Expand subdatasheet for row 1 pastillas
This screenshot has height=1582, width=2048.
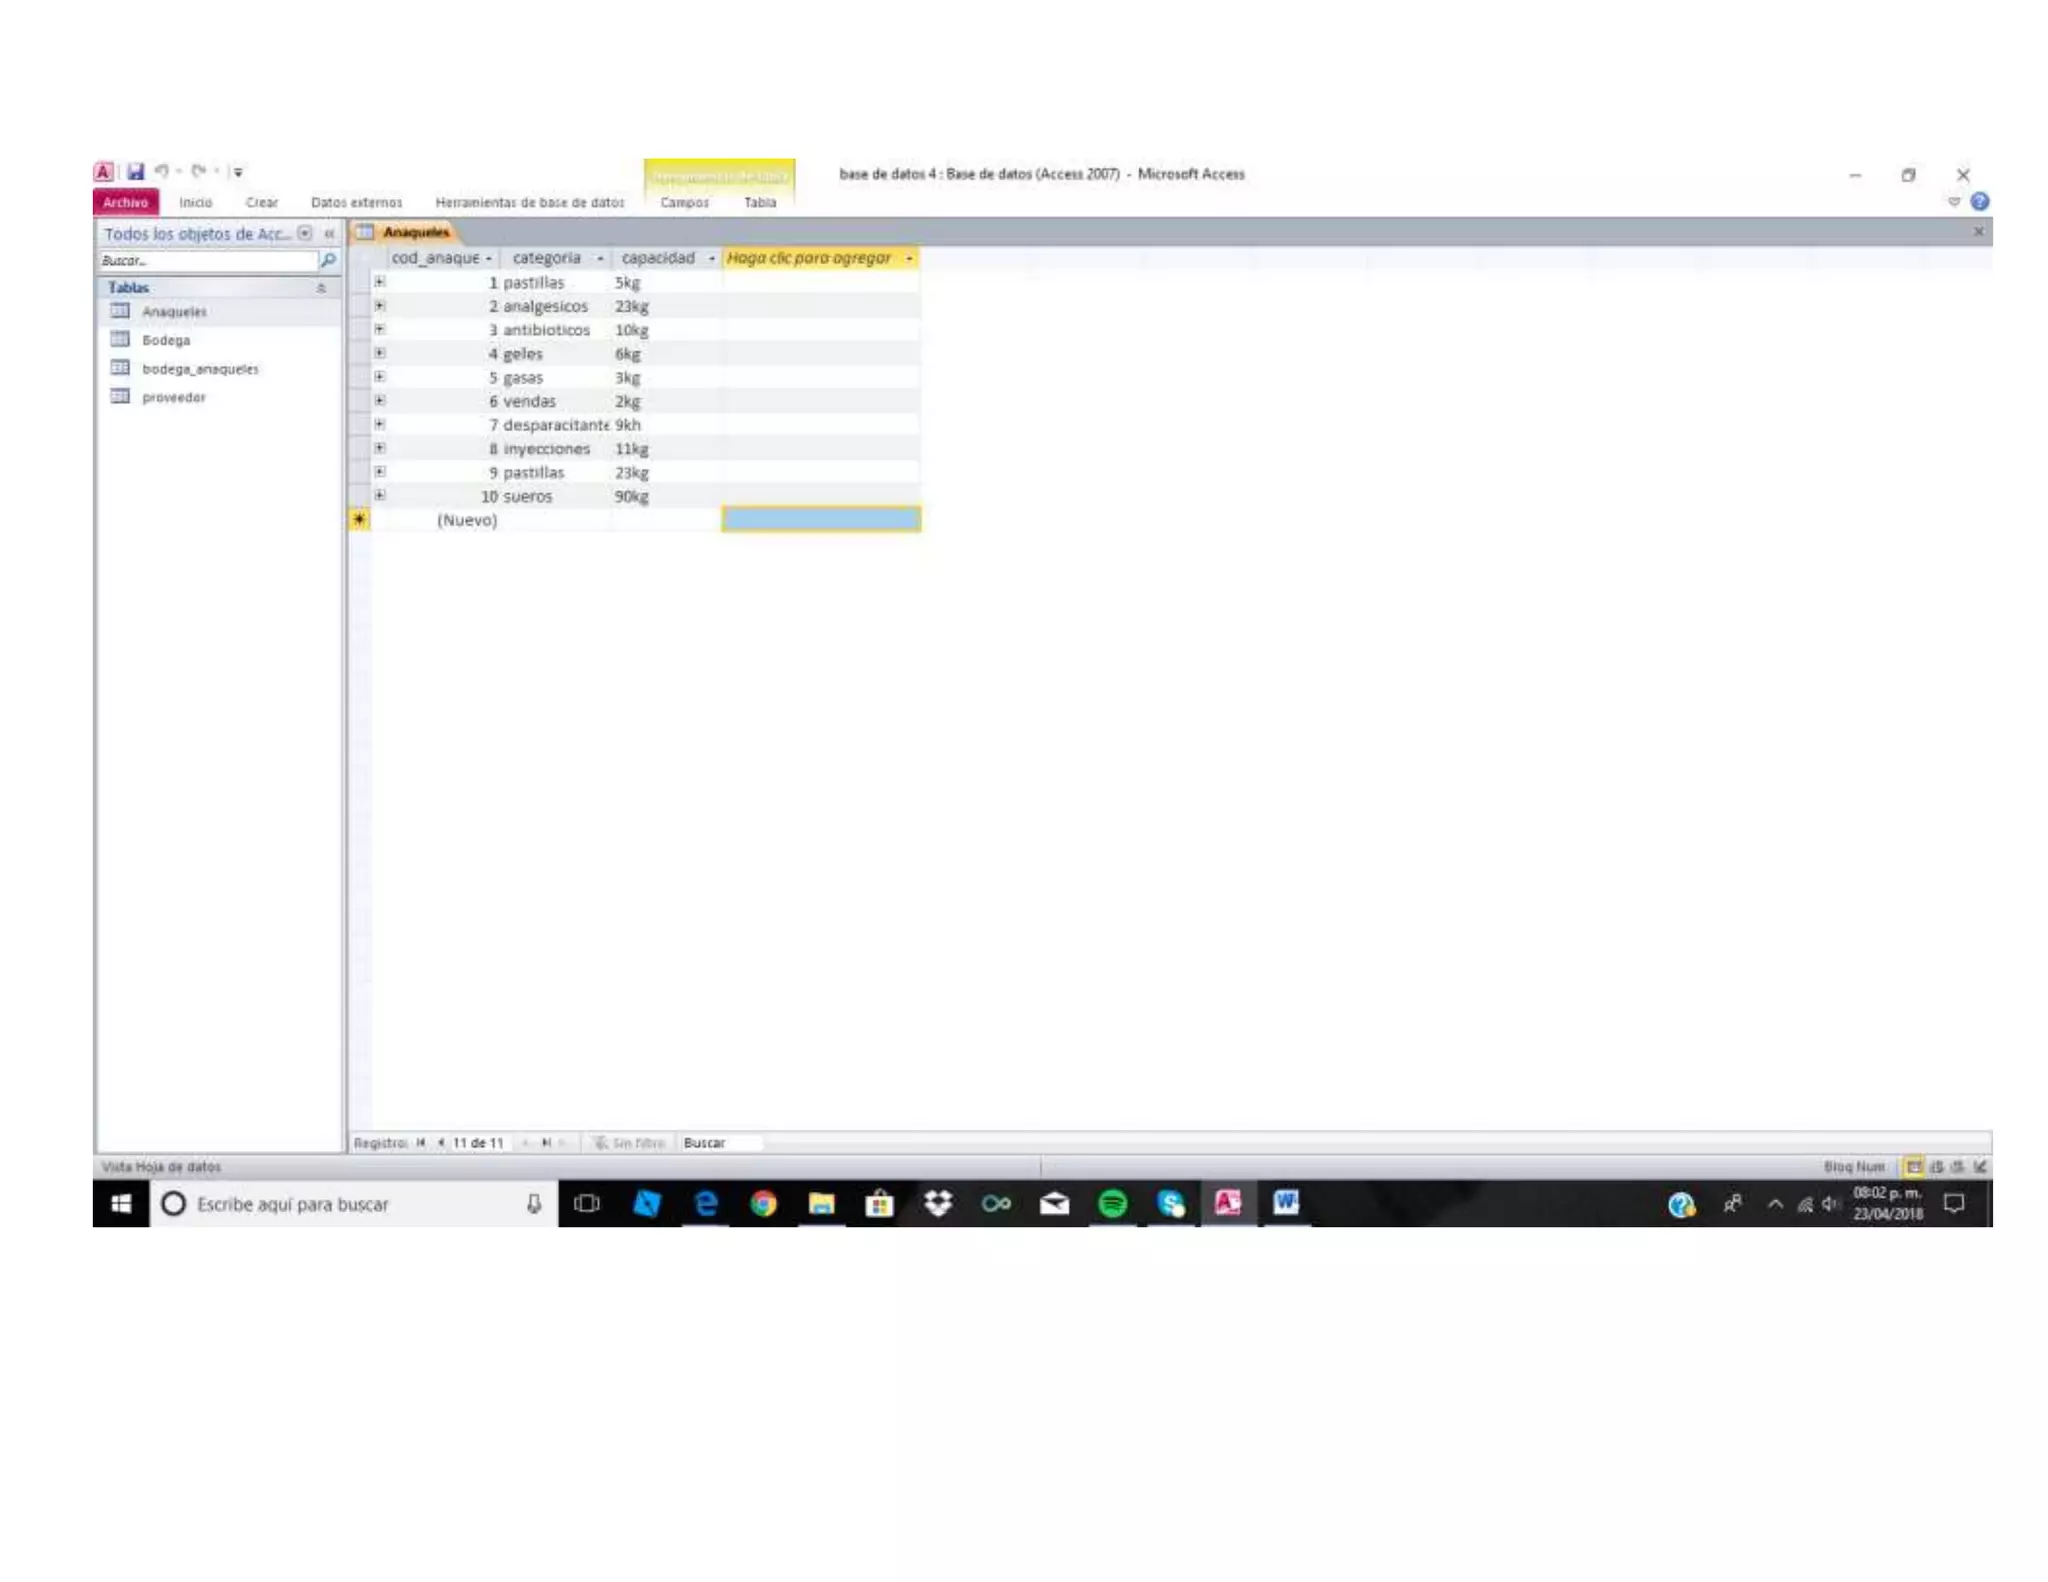tap(380, 282)
